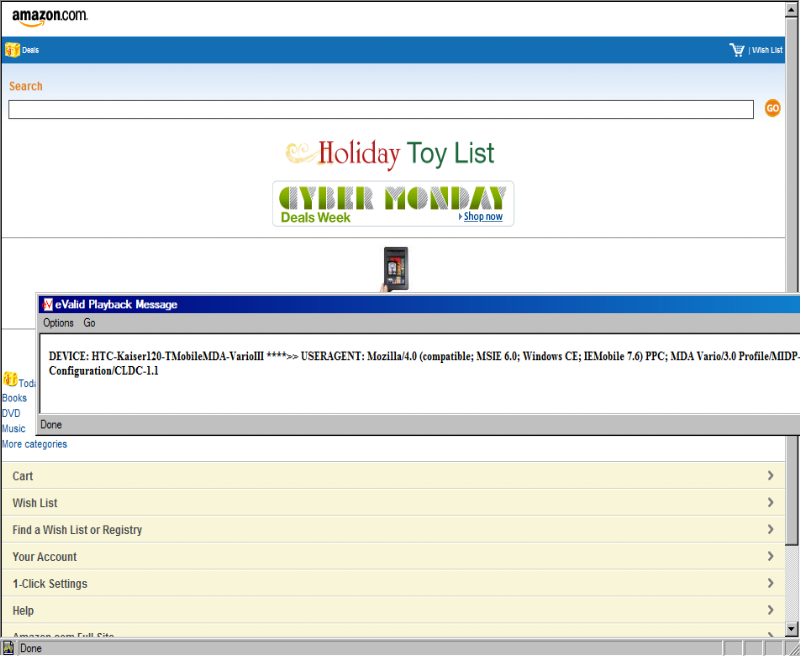This screenshot has width=800, height=656.
Task: Click the browser status bar page icon
Action: click(8, 648)
